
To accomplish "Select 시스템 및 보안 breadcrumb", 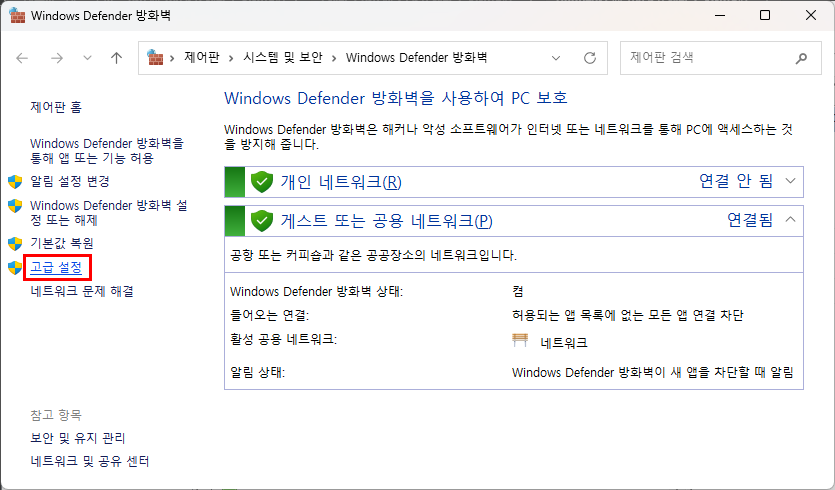I will (x=283, y=57).
